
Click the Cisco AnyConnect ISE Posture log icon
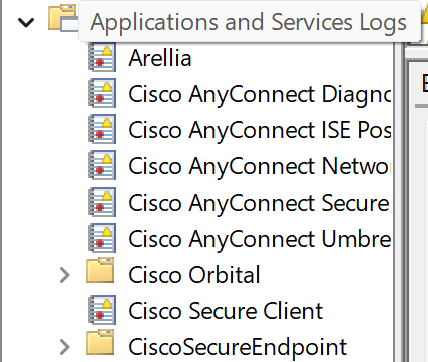(x=102, y=129)
